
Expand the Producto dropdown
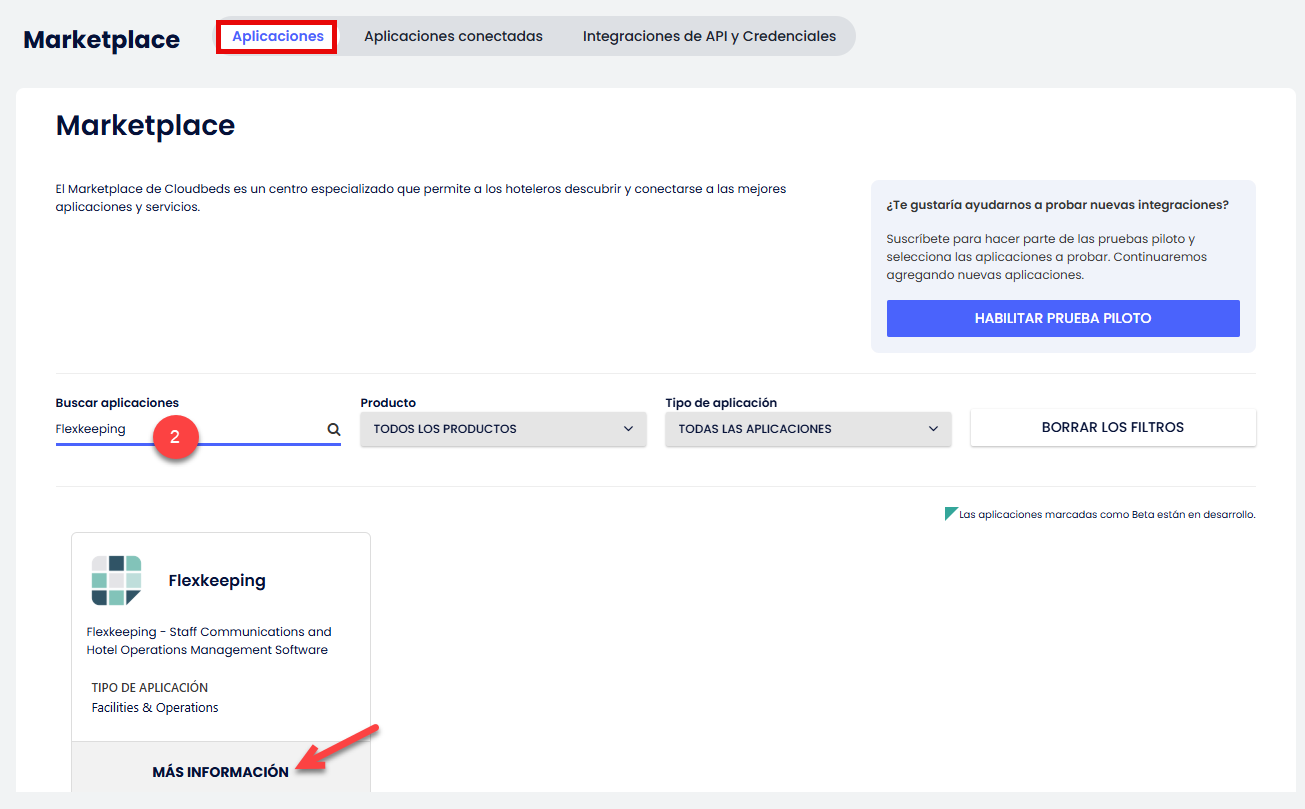[x=503, y=429]
